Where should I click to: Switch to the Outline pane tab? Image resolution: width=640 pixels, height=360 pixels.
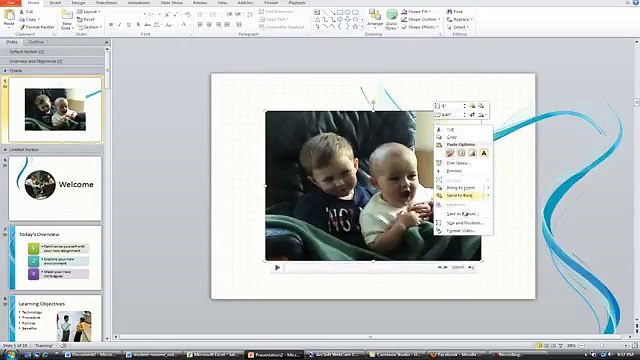point(36,42)
